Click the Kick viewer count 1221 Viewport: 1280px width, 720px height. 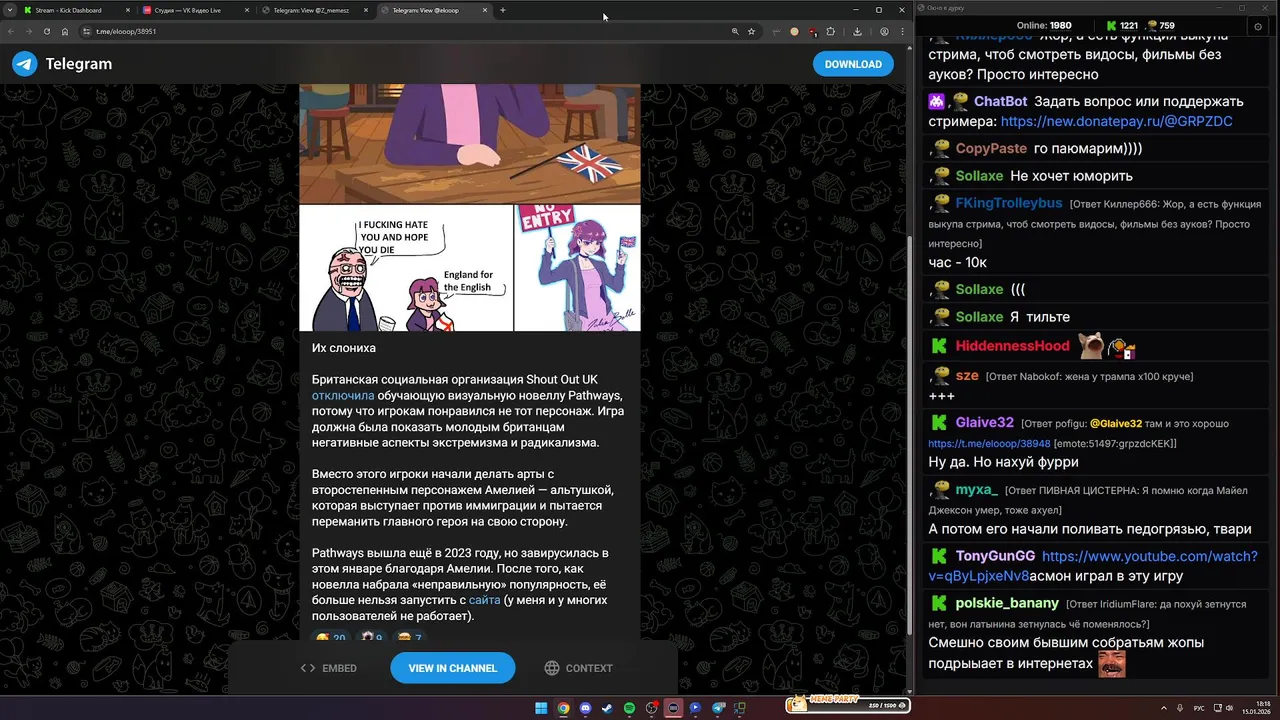tap(1121, 26)
